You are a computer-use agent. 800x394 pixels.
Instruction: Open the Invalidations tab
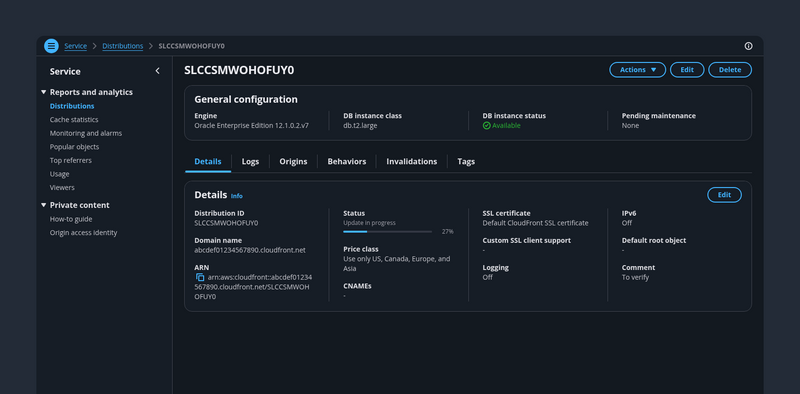tap(412, 161)
